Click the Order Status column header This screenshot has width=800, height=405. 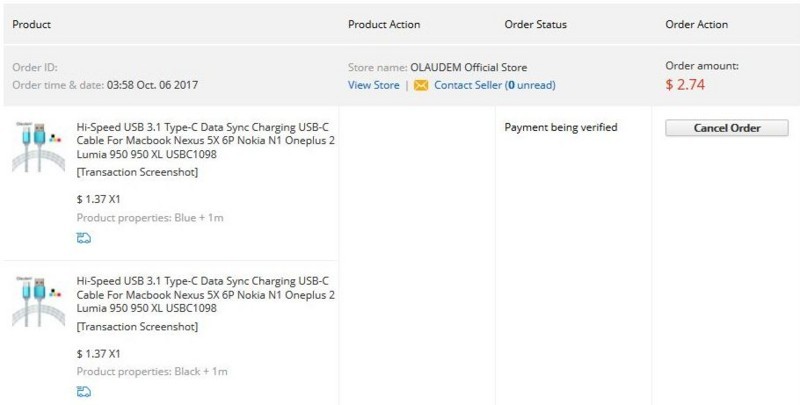(536, 24)
